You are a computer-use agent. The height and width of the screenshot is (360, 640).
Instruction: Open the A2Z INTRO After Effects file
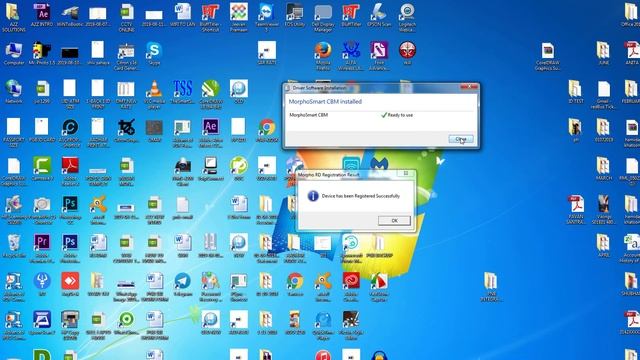tap(42, 16)
